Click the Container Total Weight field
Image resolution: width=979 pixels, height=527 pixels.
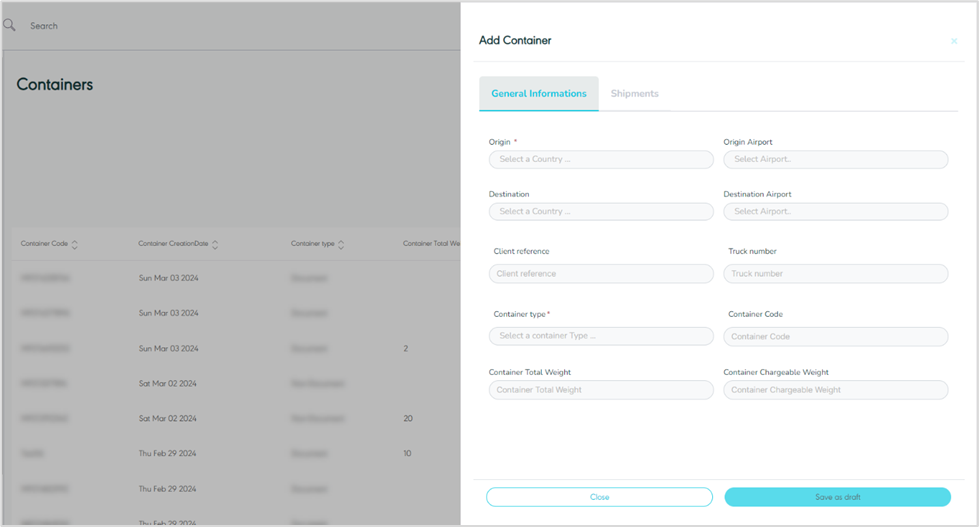[x=601, y=390]
